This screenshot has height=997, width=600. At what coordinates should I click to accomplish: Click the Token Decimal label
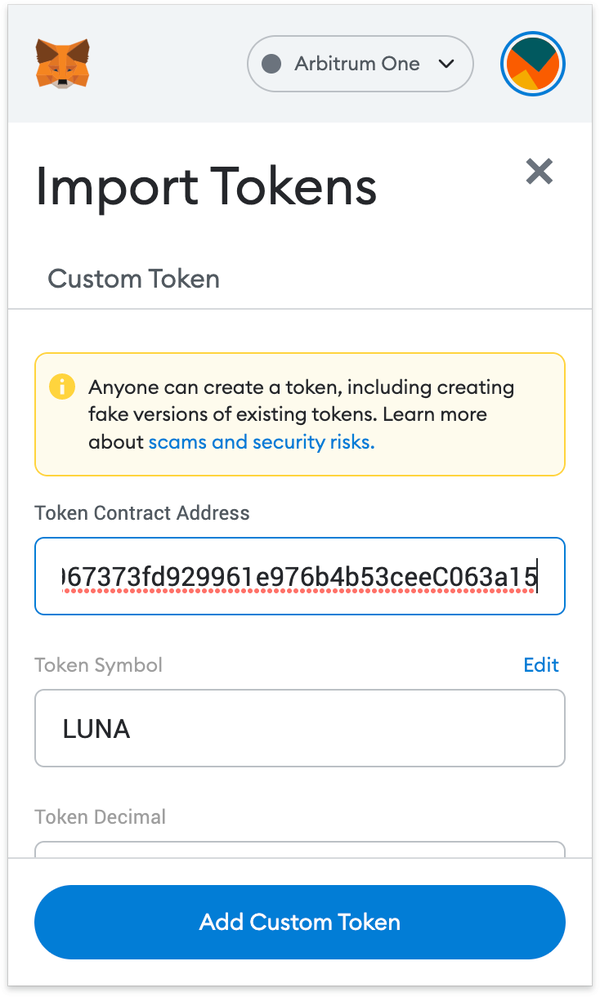[x=100, y=817]
